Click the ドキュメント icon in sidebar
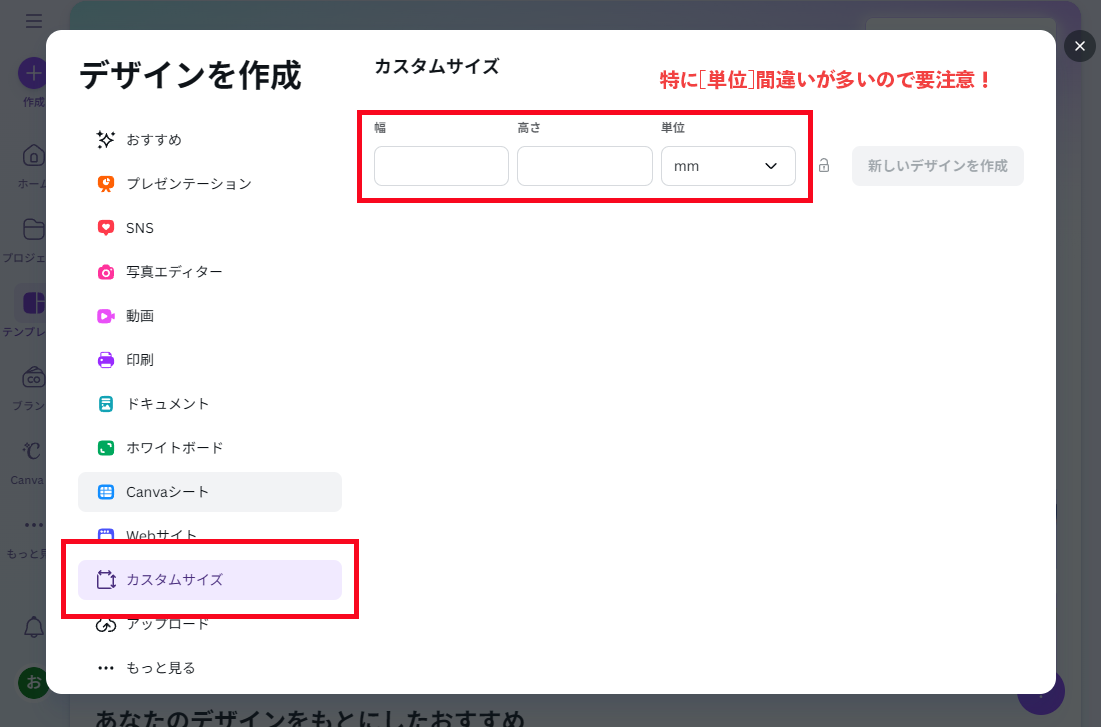1101x727 pixels. click(106, 404)
